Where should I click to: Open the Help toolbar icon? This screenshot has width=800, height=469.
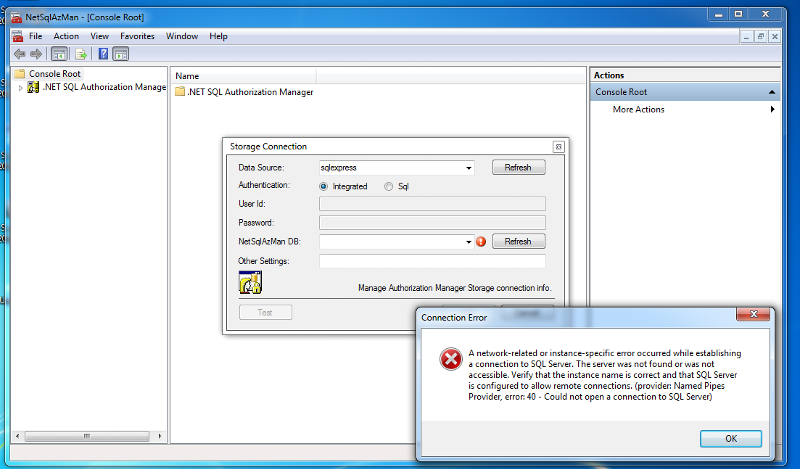pos(103,54)
